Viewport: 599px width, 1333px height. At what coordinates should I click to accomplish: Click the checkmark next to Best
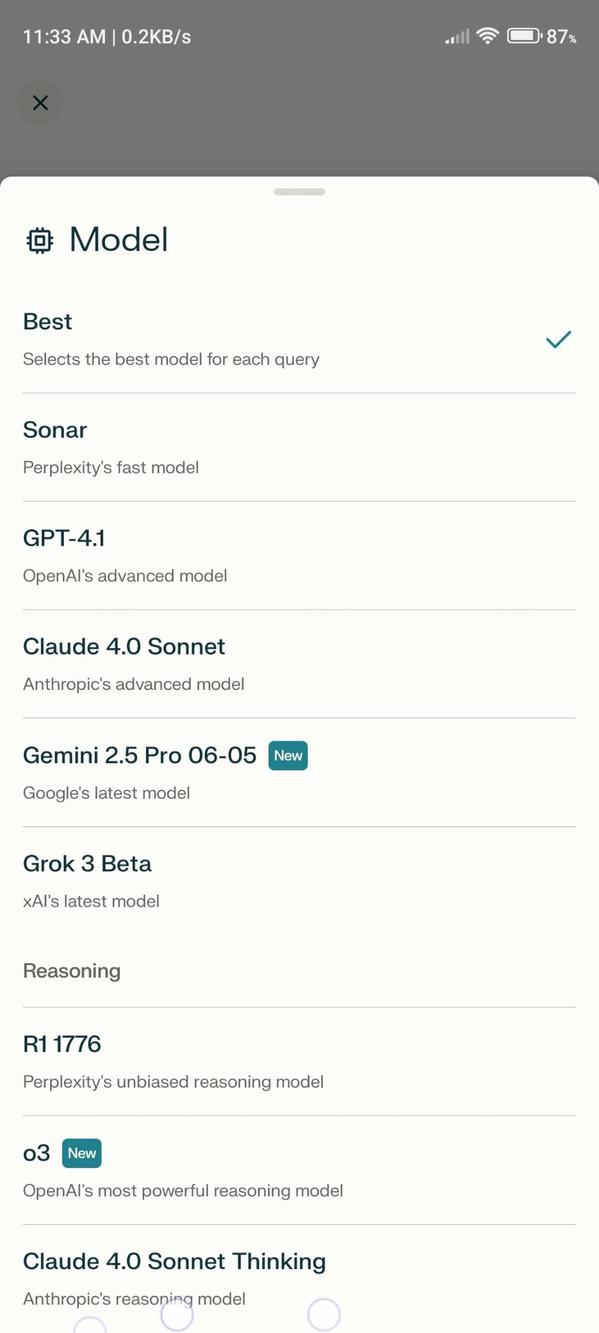(558, 340)
